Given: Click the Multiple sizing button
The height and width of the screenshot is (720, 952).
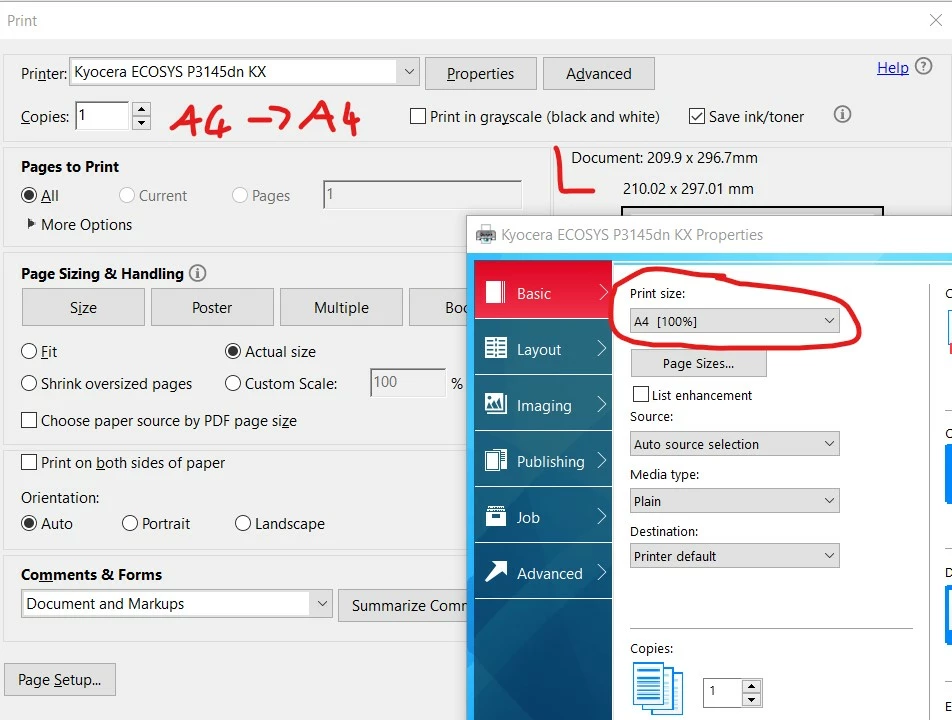Looking at the screenshot, I should tap(341, 307).
